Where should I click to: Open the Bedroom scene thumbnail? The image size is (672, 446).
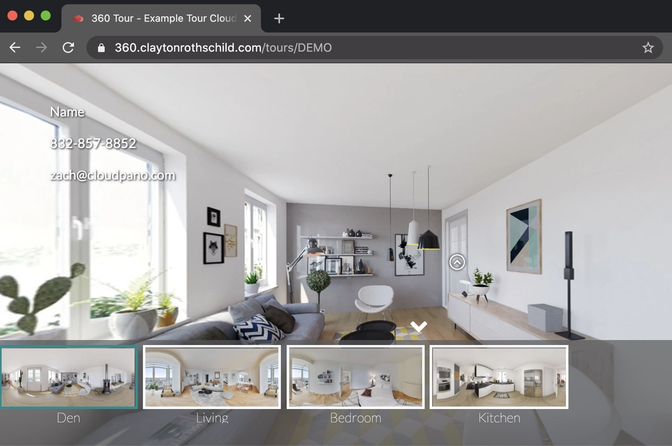[x=356, y=377]
